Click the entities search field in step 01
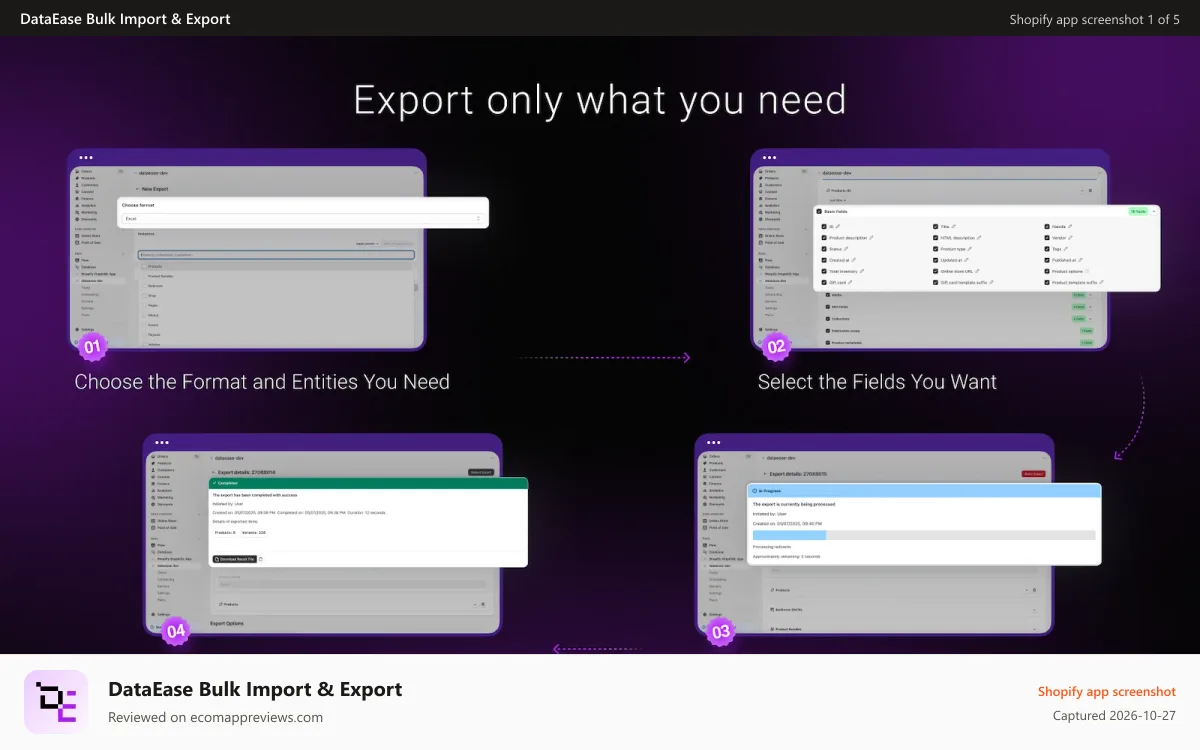 (x=277, y=255)
